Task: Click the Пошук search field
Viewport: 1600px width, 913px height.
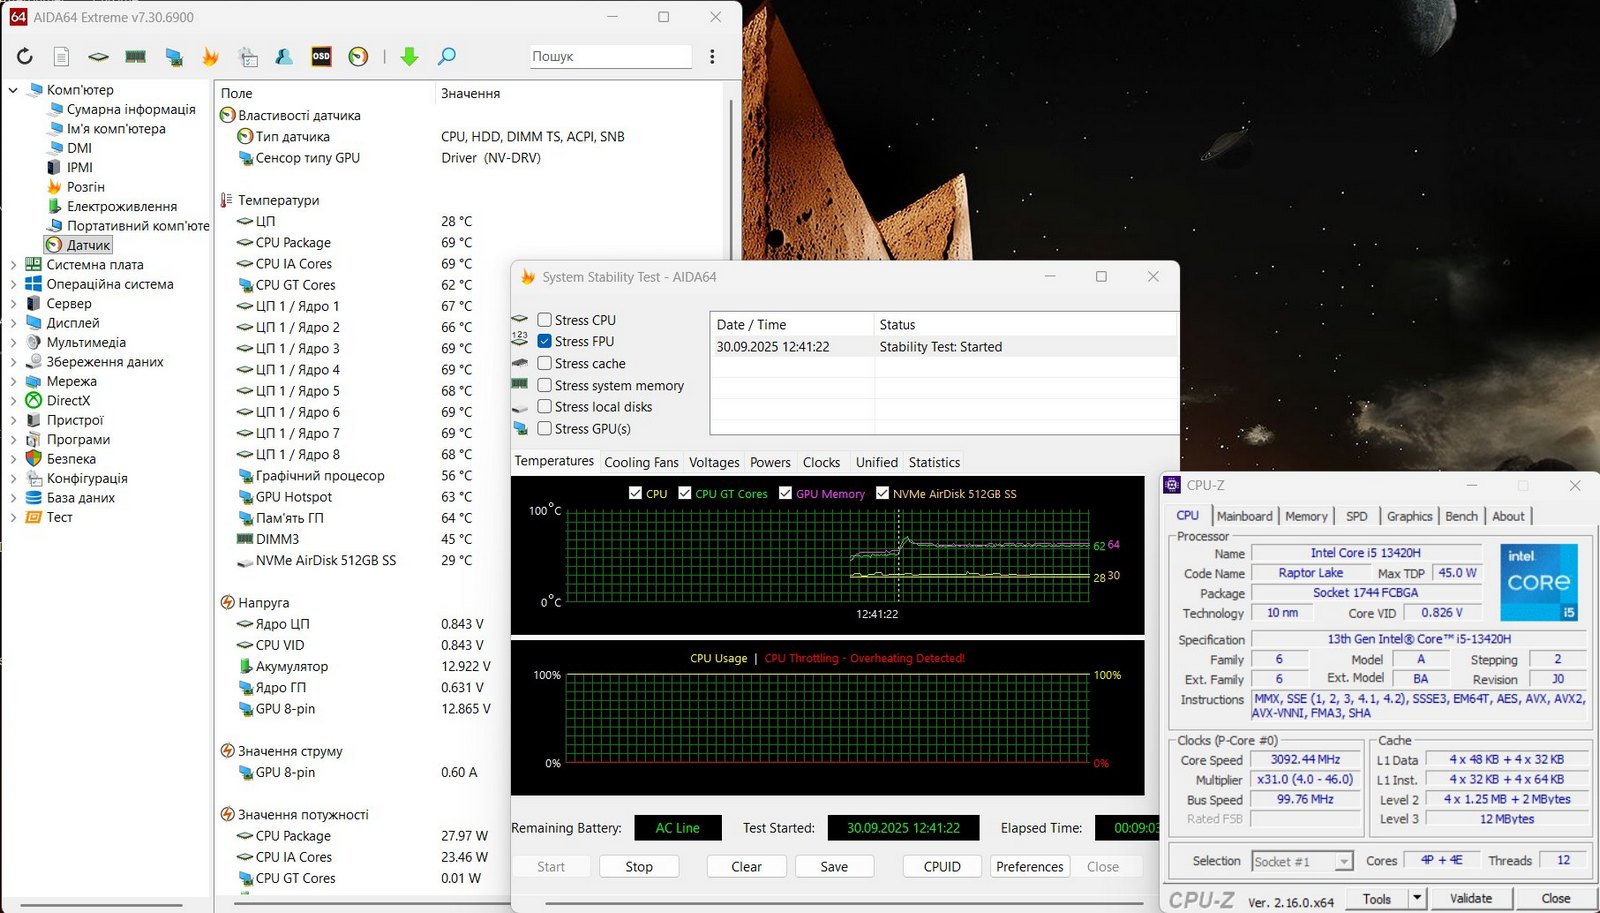Action: tap(610, 57)
